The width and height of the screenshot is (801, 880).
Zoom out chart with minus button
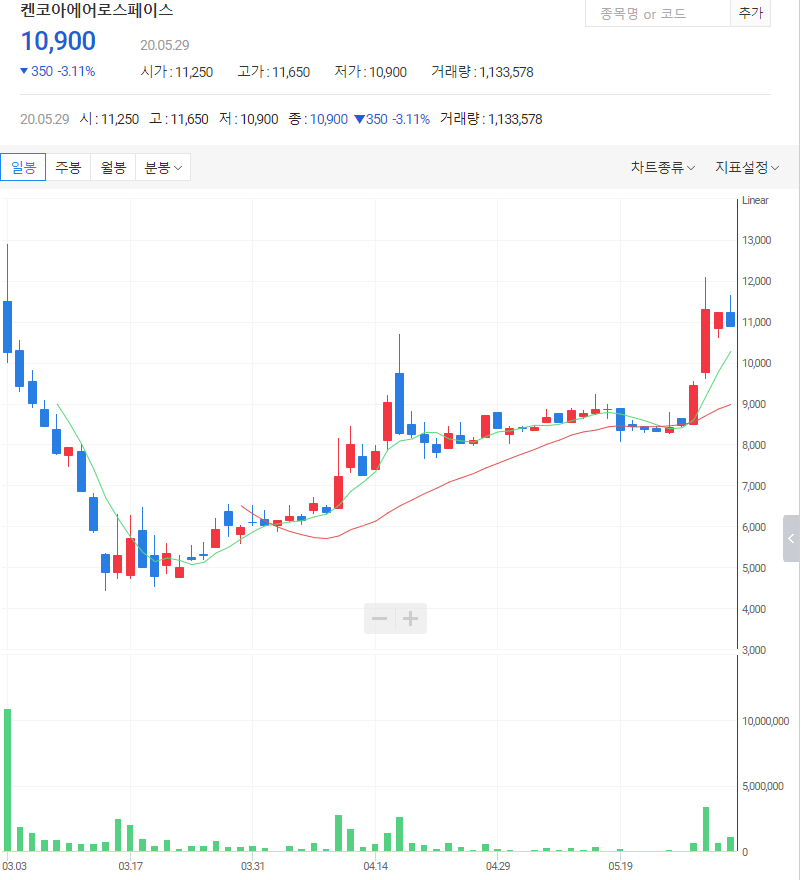tap(379, 618)
